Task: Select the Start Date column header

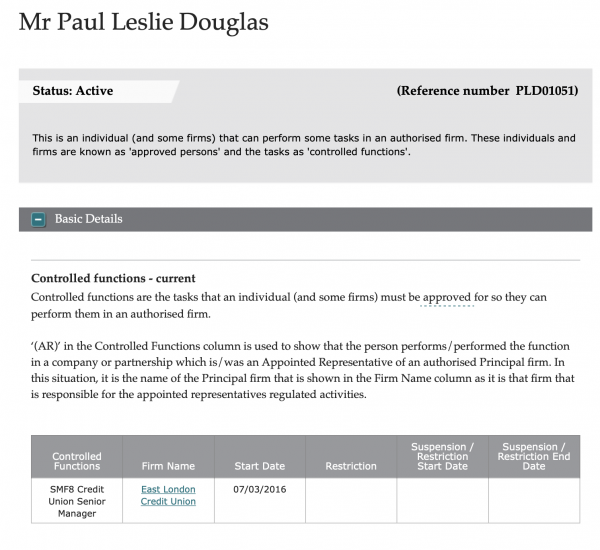Action: (x=260, y=457)
